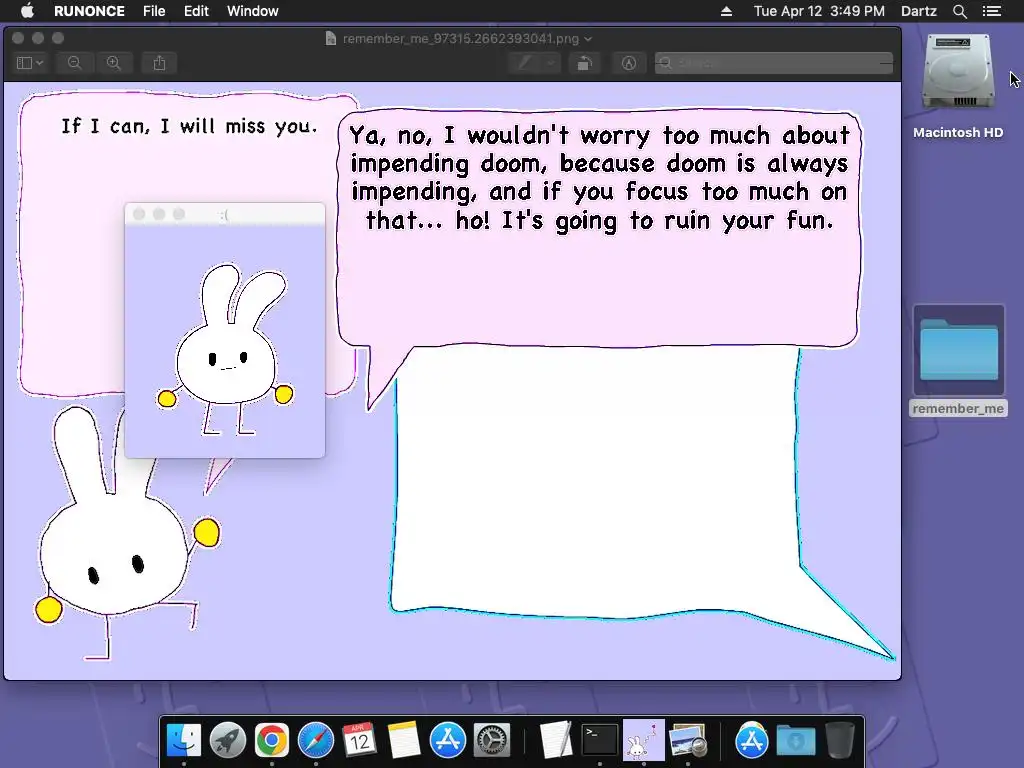Screen dimensions: 1024x768
Task: Show the Markup toolbar
Action: pyautogui.click(x=629, y=63)
